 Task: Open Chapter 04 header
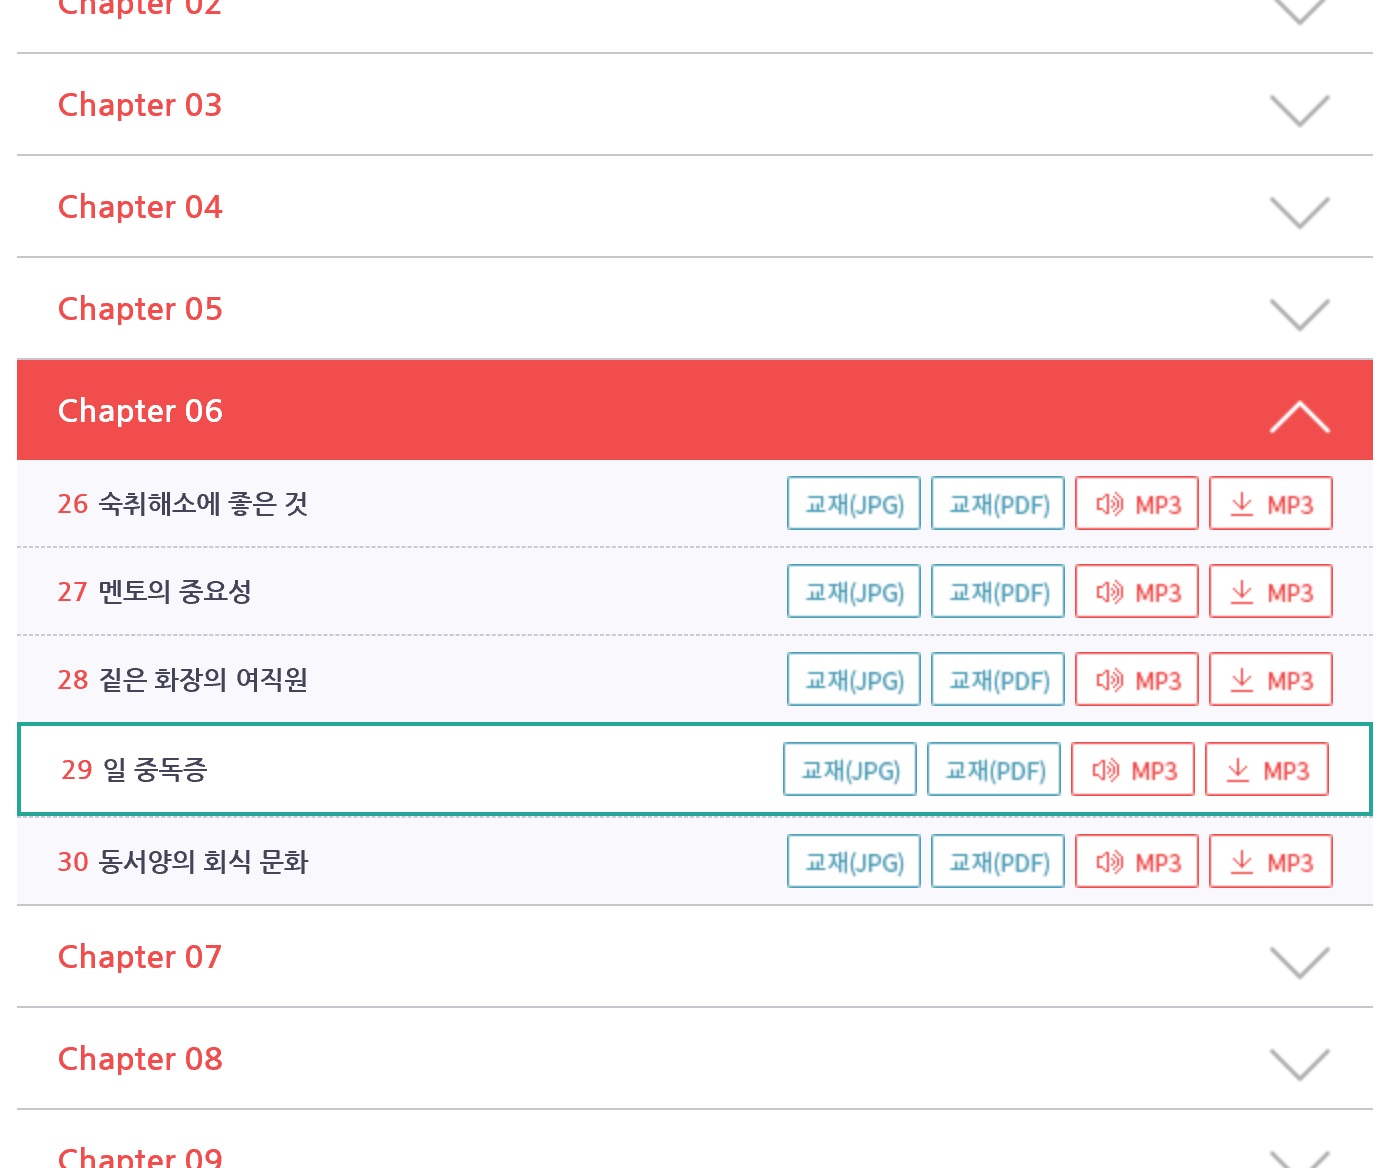pyautogui.click(x=140, y=207)
